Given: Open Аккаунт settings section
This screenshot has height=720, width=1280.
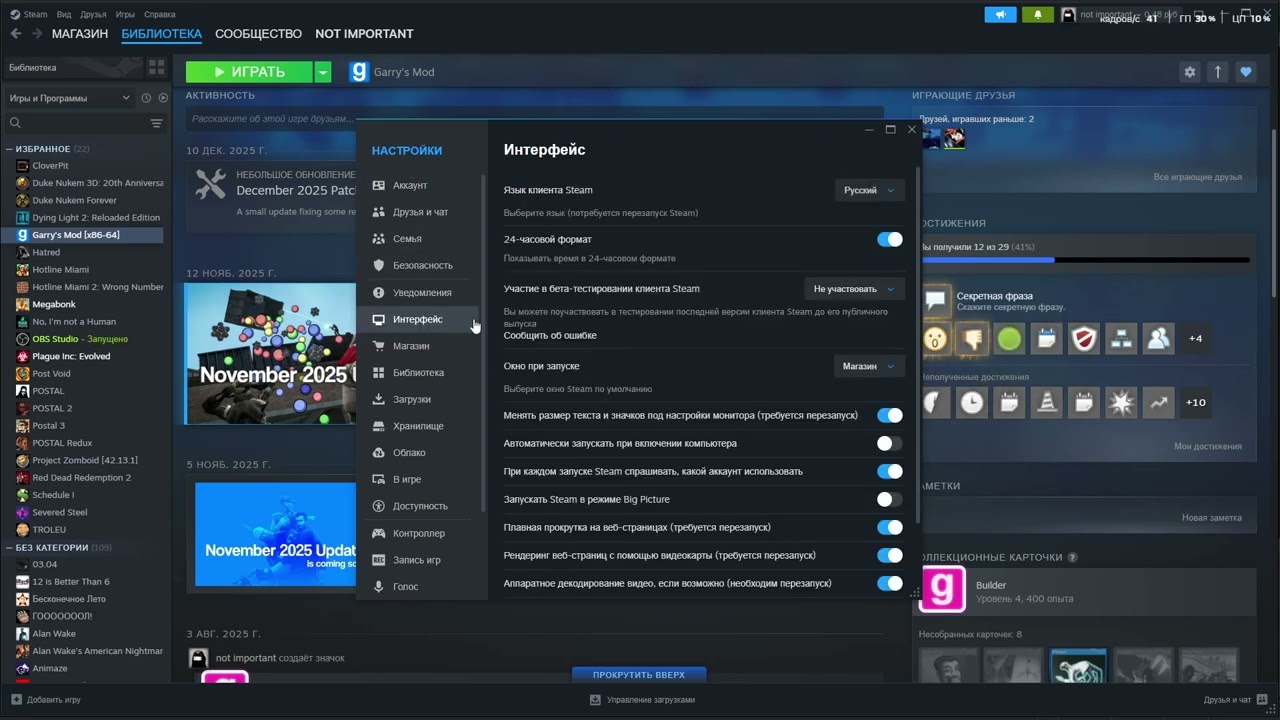Looking at the screenshot, I should 420,185.
